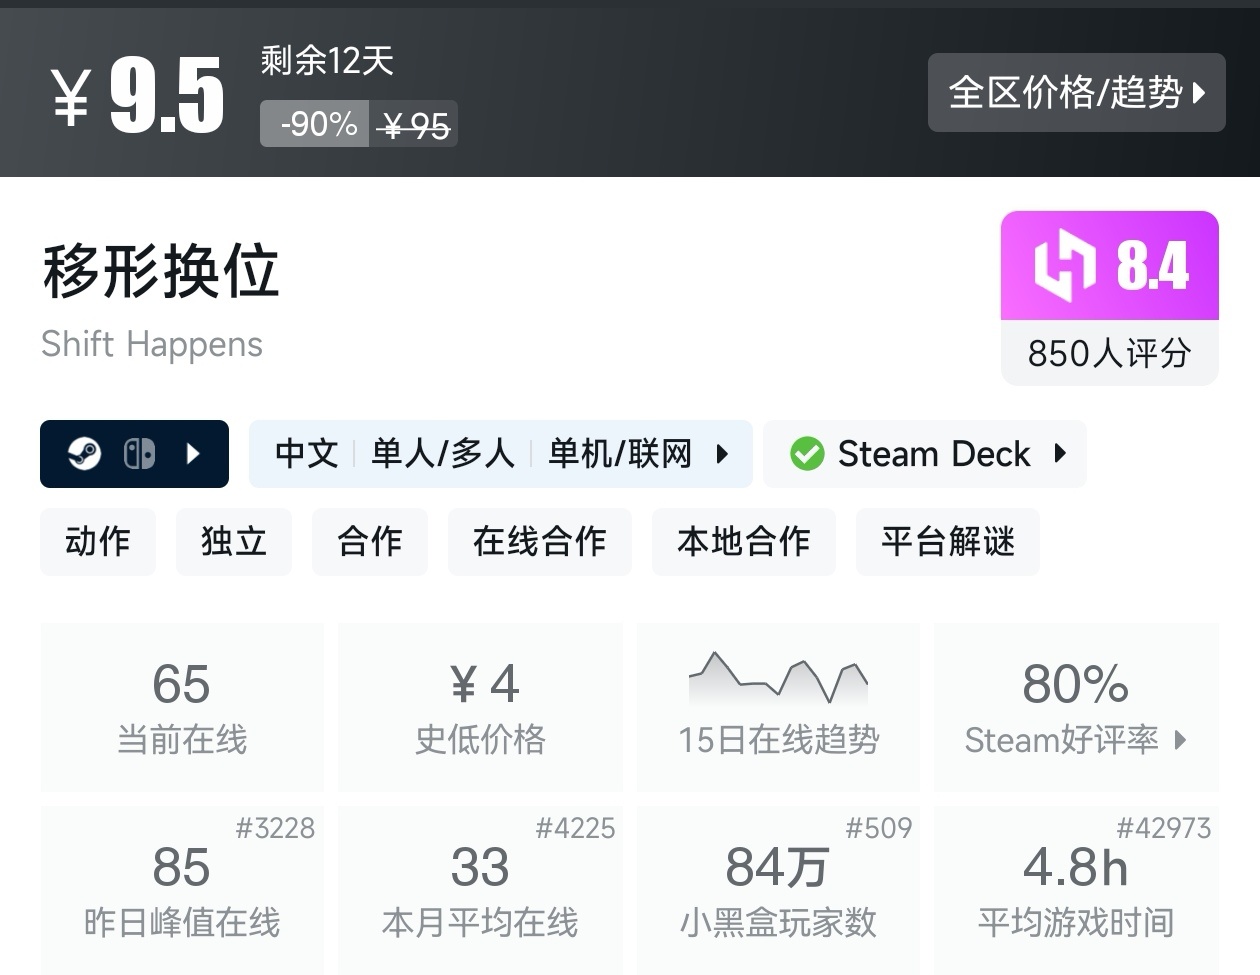Select the 动作 tag
The width and height of the screenshot is (1260, 975).
click(x=98, y=542)
